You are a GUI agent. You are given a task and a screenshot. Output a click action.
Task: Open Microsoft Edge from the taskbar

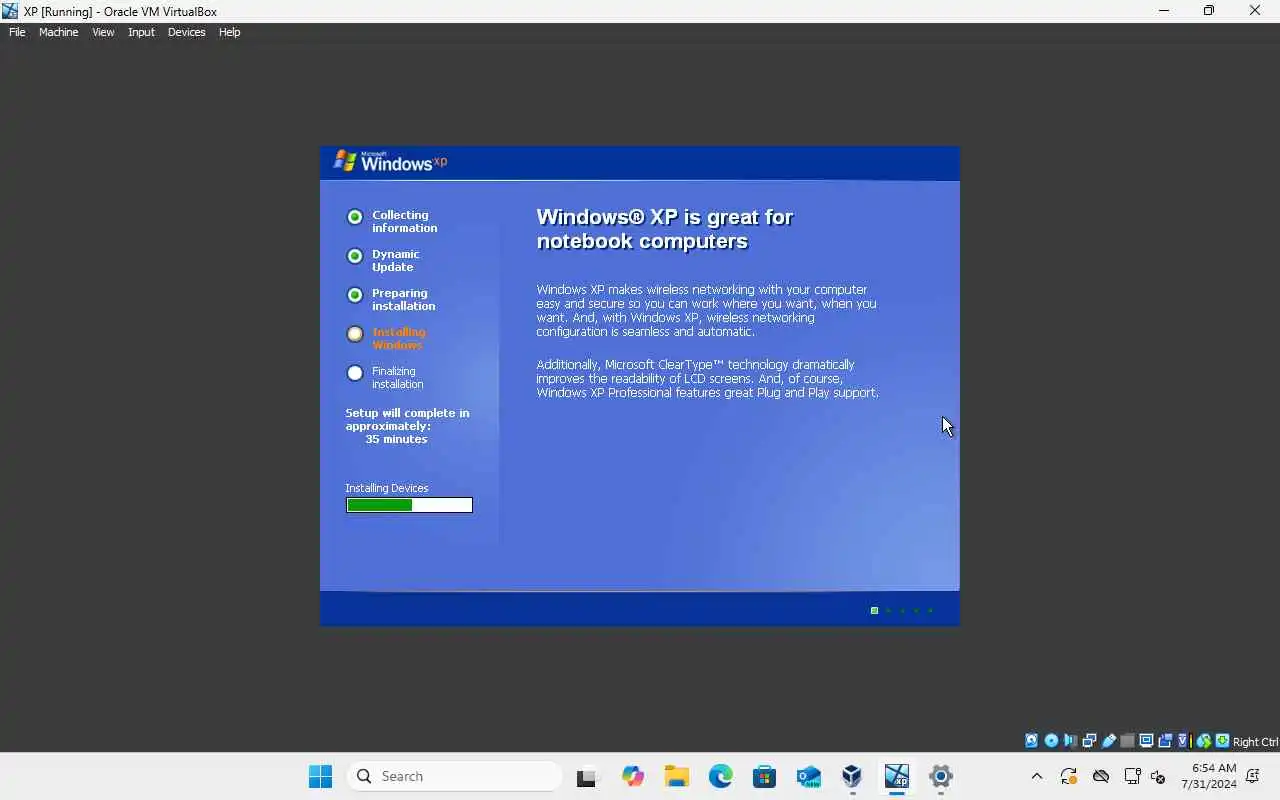point(720,776)
